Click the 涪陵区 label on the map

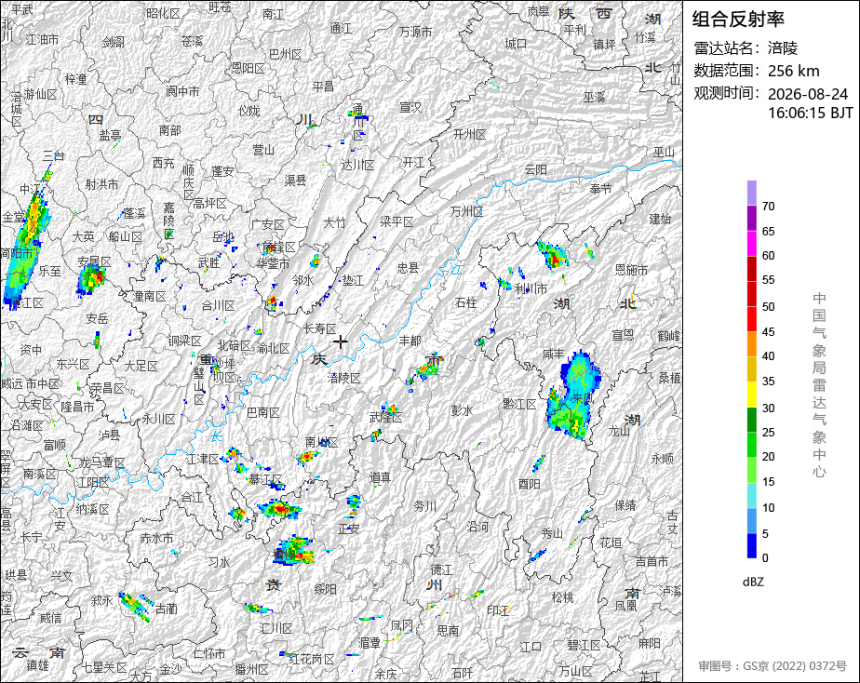click(x=344, y=378)
